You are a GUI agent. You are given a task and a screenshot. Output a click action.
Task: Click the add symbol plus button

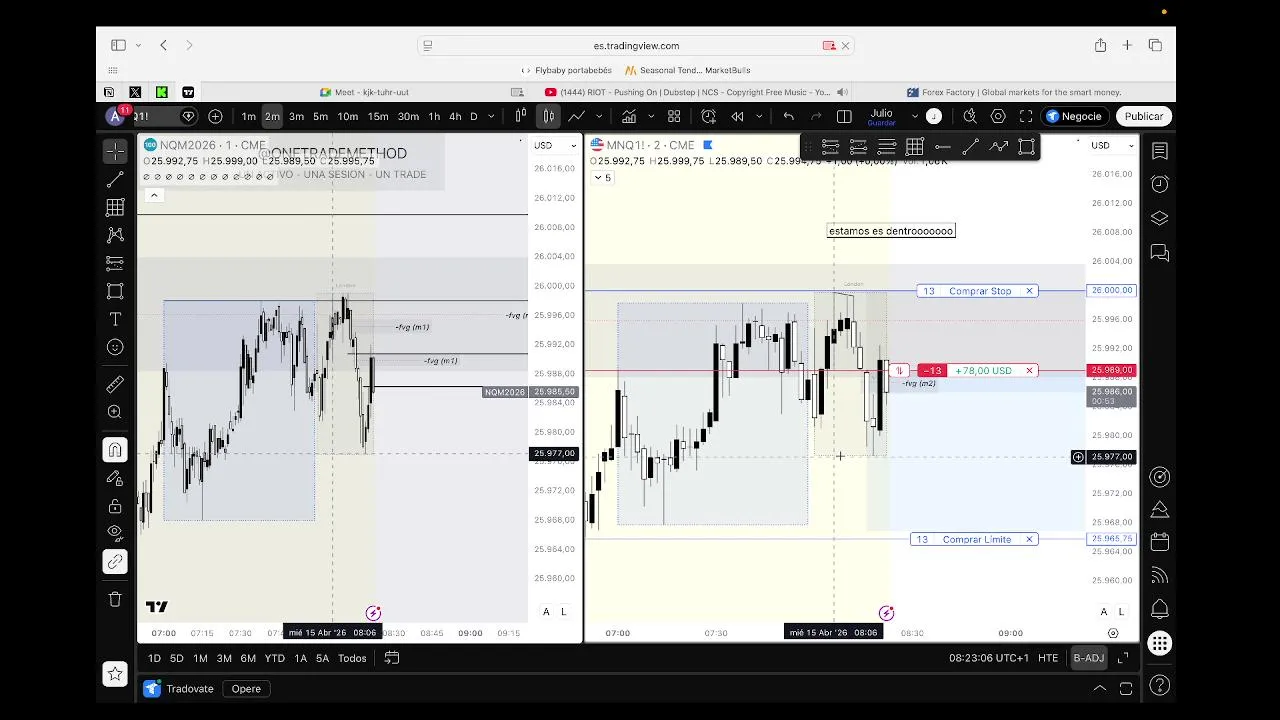pyautogui.click(x=215, y=116)
